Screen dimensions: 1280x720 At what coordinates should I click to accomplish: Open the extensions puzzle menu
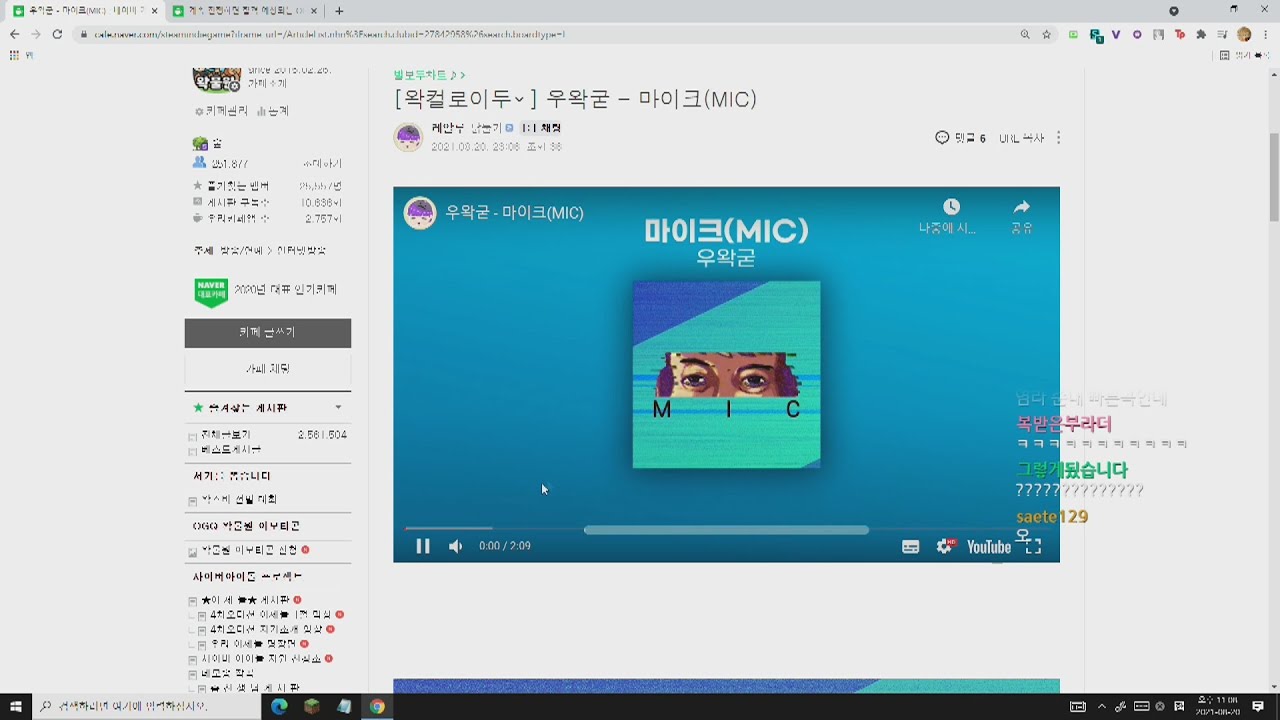tap(1201, 35)
